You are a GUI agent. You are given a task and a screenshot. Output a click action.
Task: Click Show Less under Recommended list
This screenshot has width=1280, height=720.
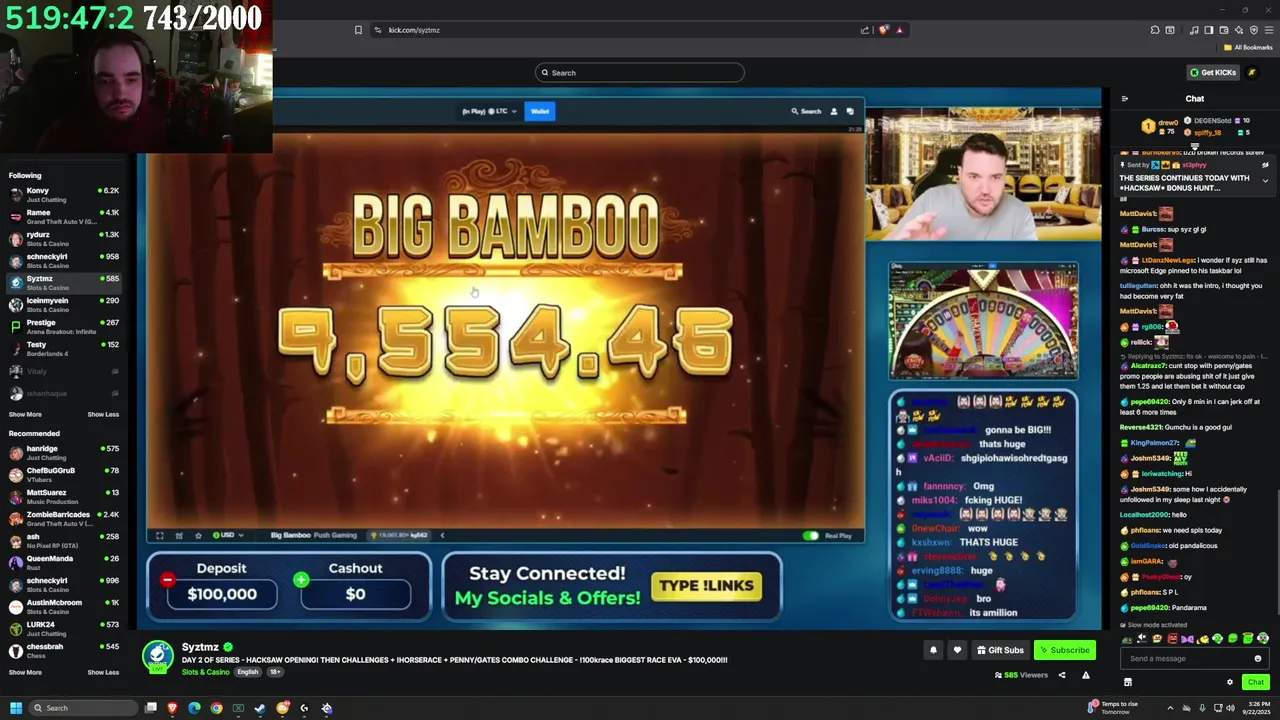pos(103,672)
